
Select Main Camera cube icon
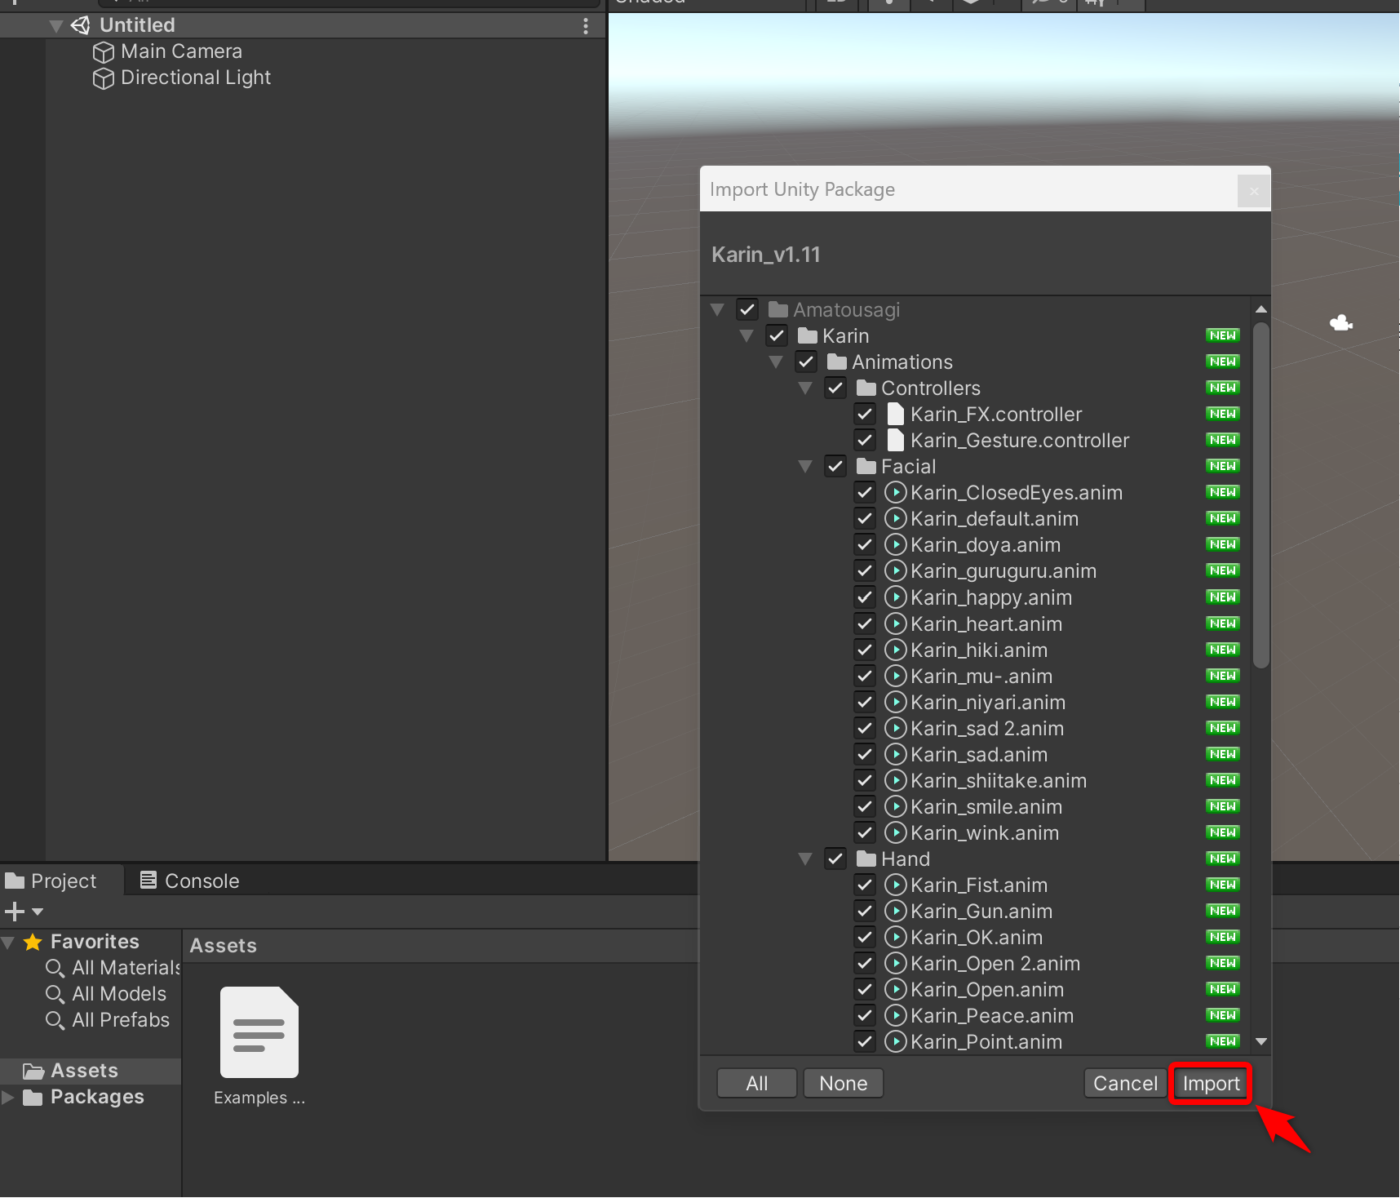pos(103,52)
